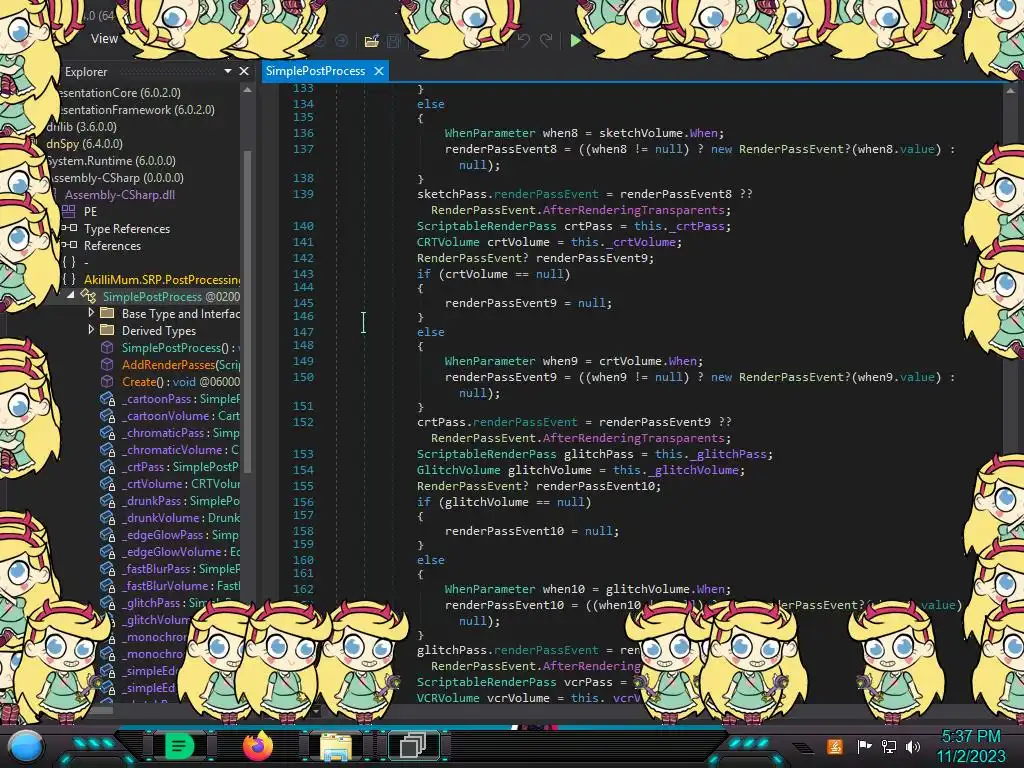Select Assembly-CSharp (0.0.0.0) assembly
Screen dimensions: 1024x768
point(116,178)
